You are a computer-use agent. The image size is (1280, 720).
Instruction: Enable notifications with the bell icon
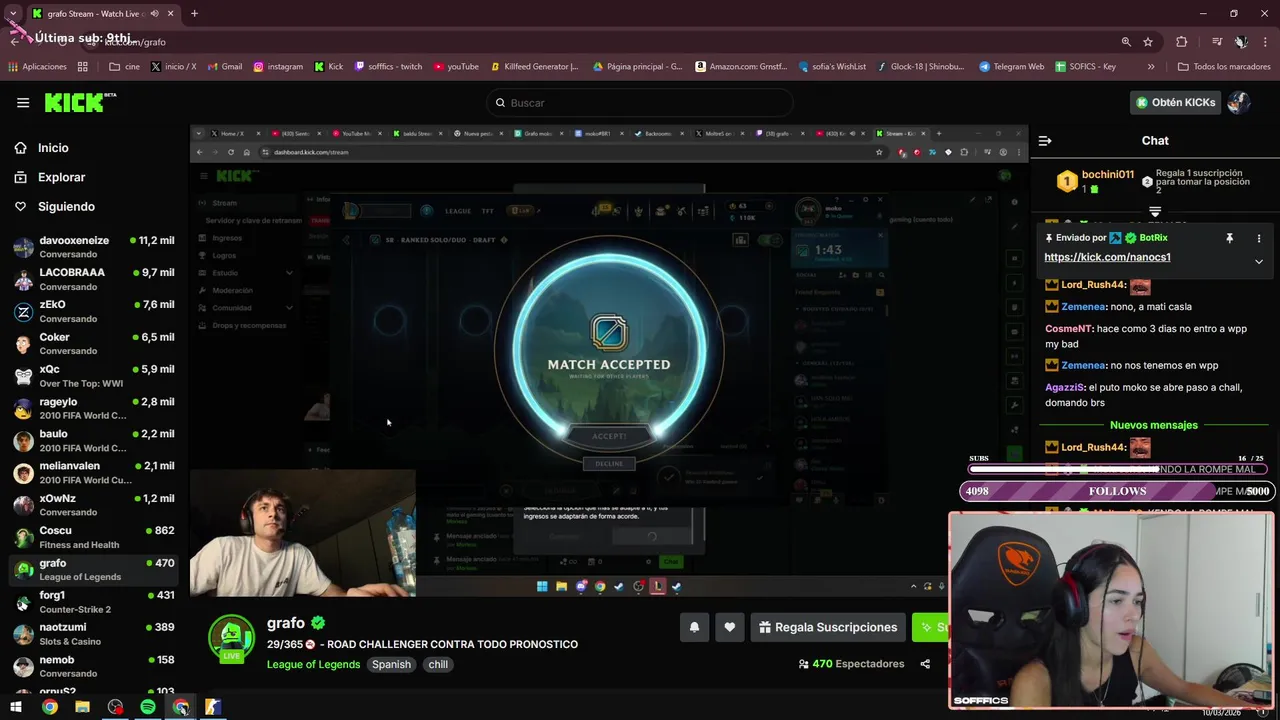point(694,627)
